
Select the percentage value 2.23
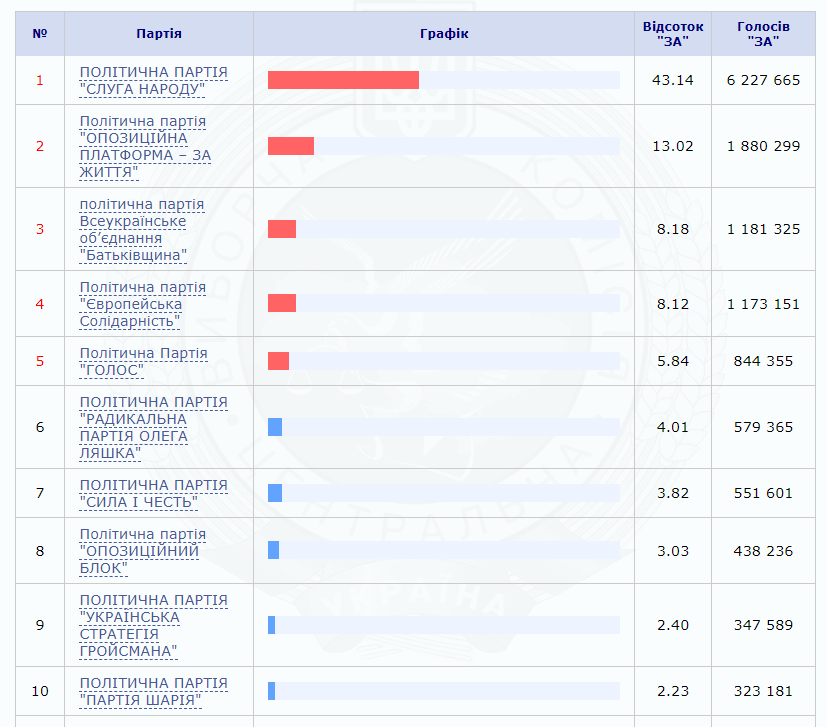pyautogui.click(x=673, y=691)
